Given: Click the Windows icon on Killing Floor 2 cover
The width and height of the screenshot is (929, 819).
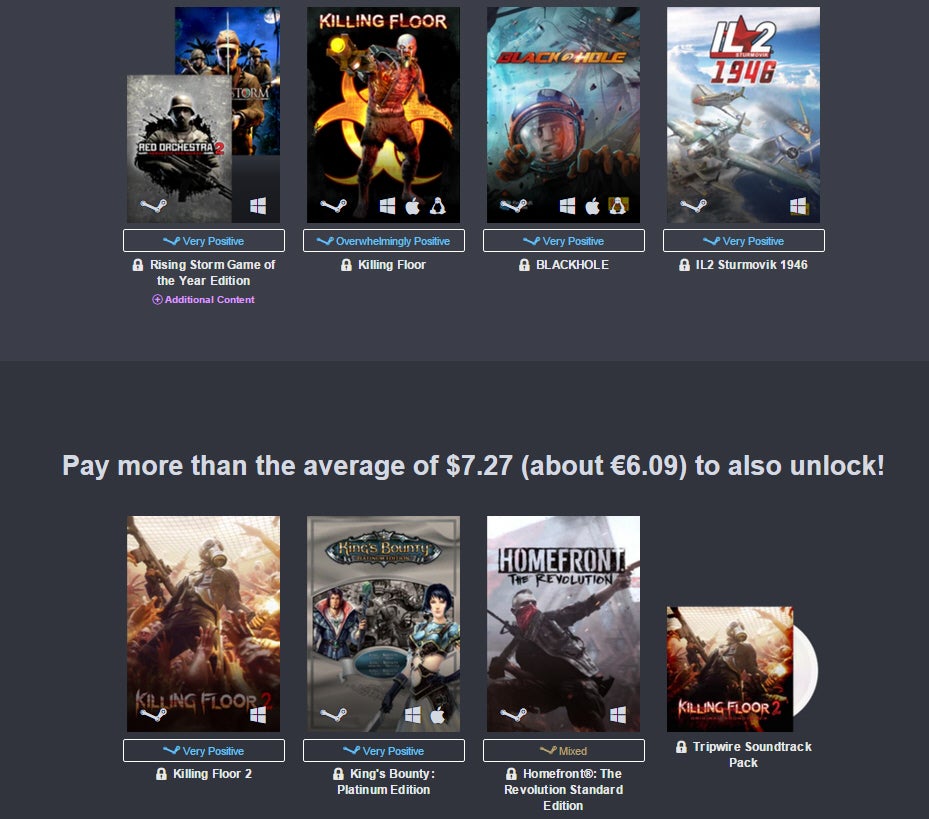Looking at the screenshot, I should tap(258, 715).
